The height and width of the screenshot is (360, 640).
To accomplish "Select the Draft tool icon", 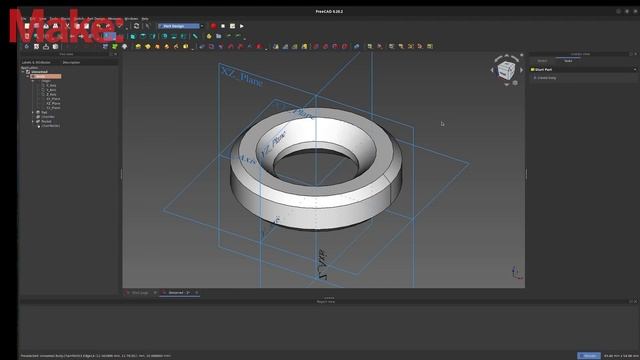I will click(335, 47).
